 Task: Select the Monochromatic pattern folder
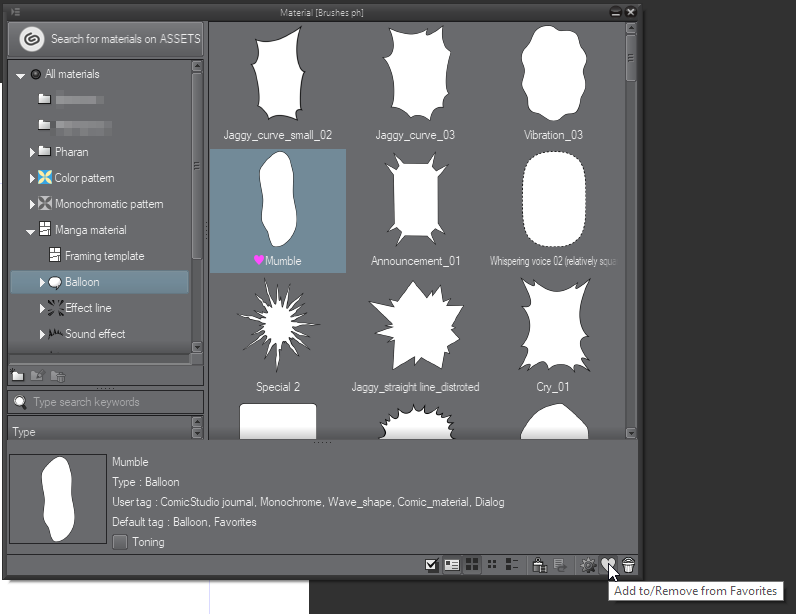(x=108, y=204)
